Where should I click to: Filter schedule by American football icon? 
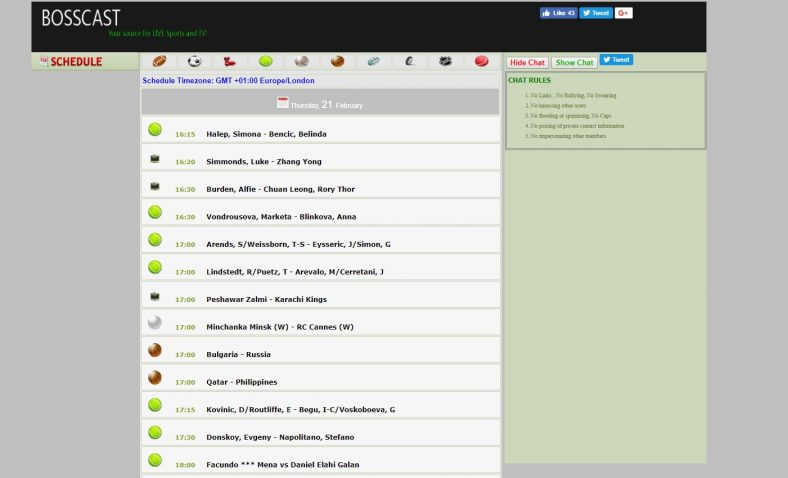(x=159, y=61)
